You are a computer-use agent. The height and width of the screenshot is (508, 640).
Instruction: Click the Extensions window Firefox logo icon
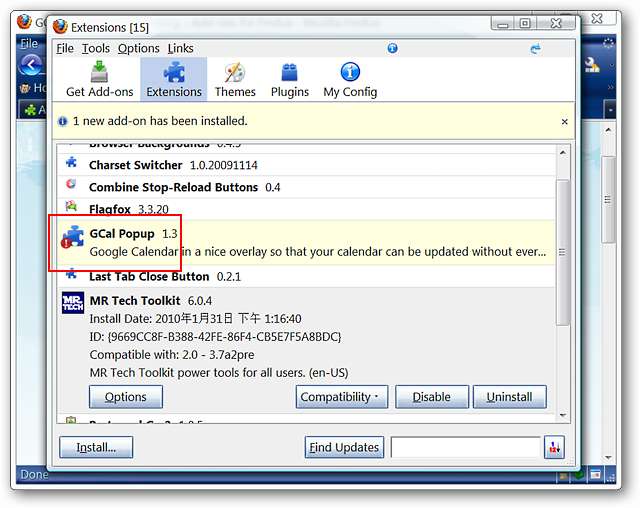(x=60, y=27)
